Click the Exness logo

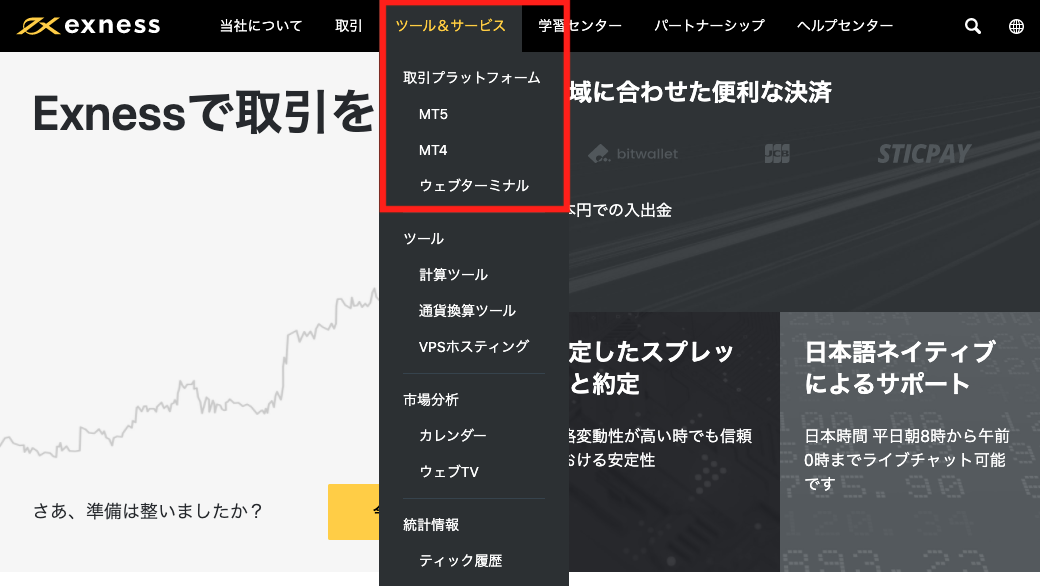pyautogui.click(x=89, y=26)
